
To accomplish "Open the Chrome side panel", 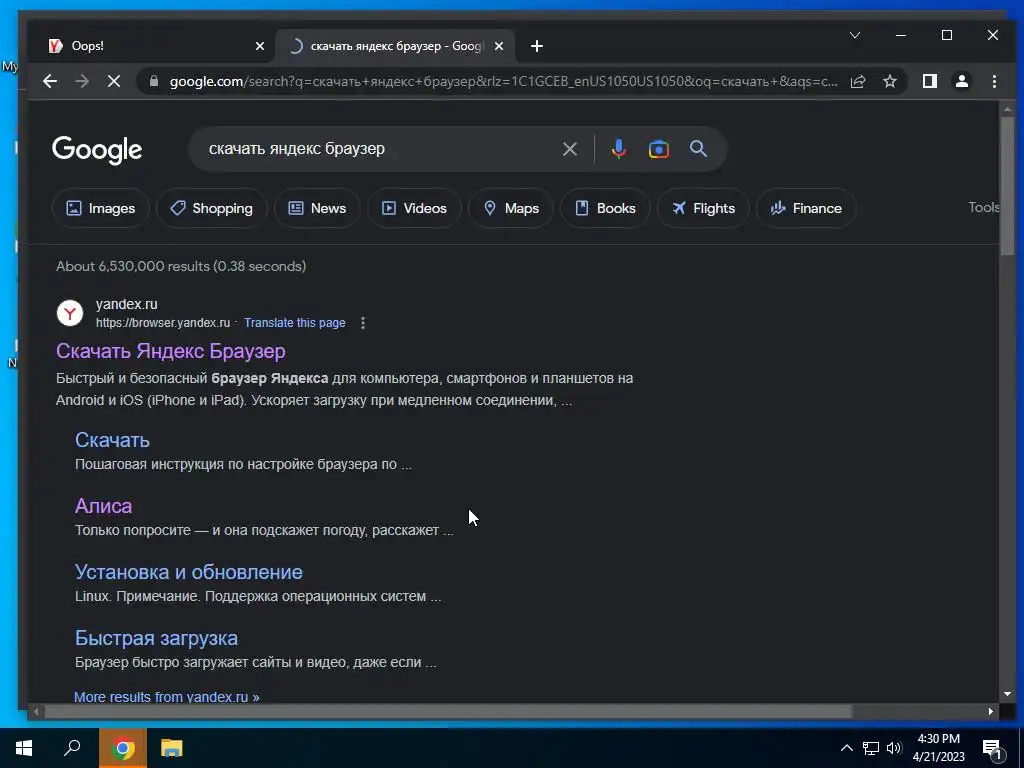I will pyautogui.click(x=929, y=81).
